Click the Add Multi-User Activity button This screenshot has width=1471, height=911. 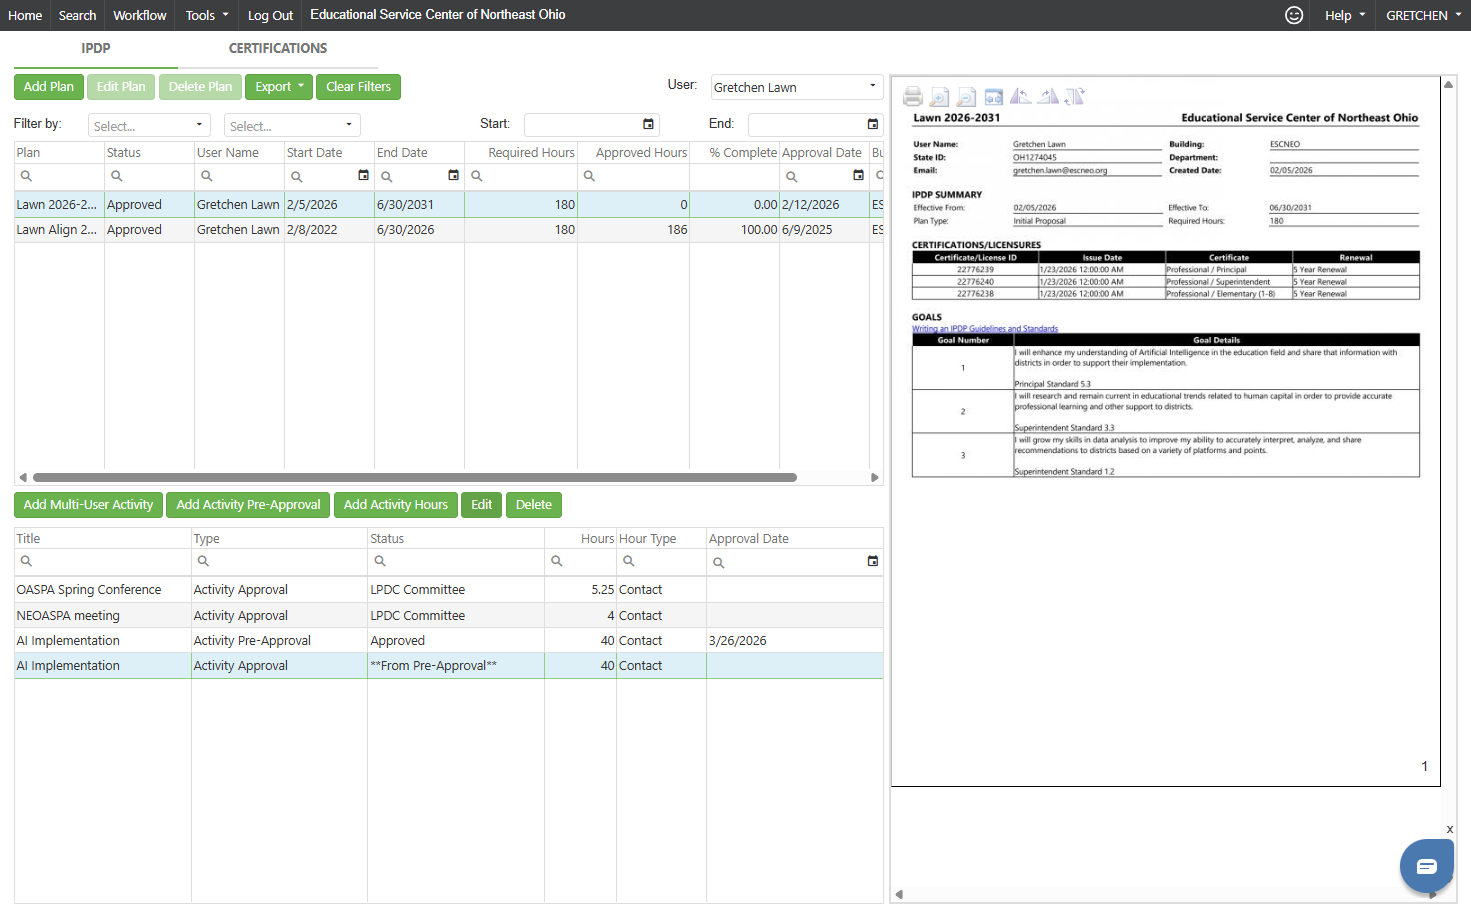[x=88, y=505]
